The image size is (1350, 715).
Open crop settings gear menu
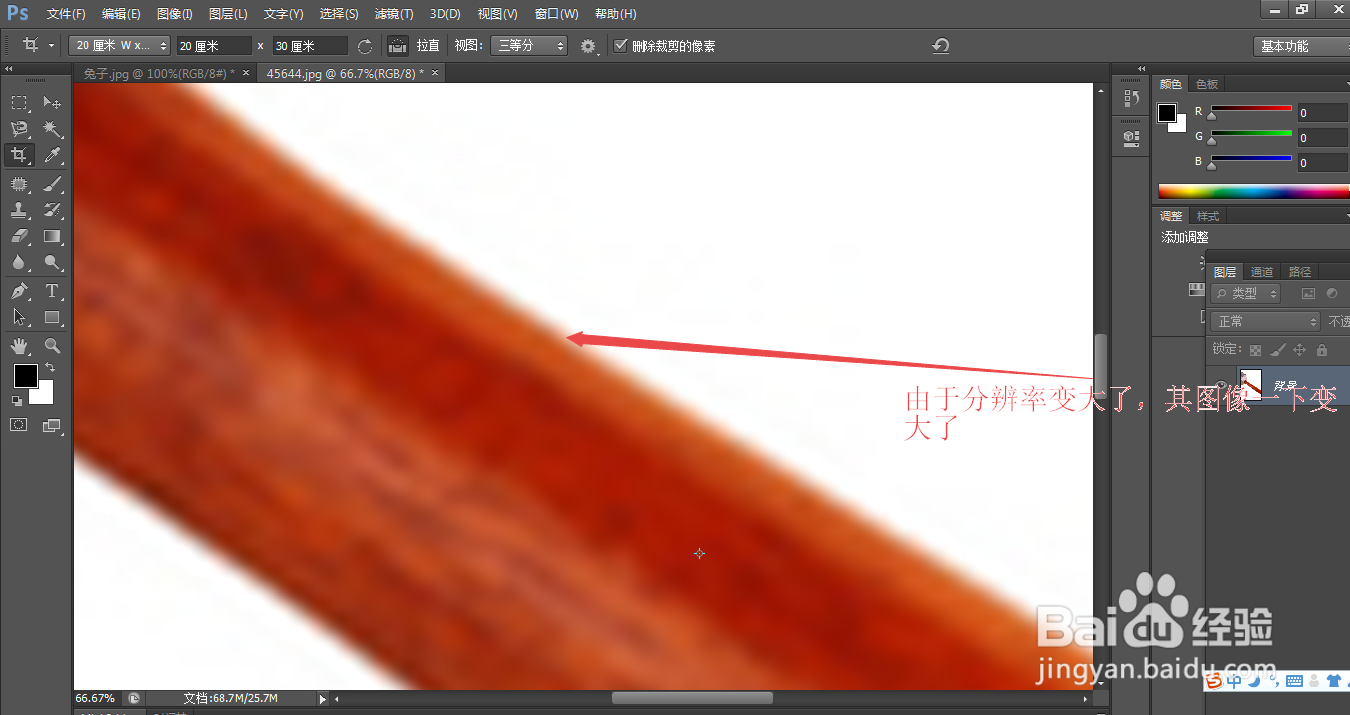(x=588, y=46)
